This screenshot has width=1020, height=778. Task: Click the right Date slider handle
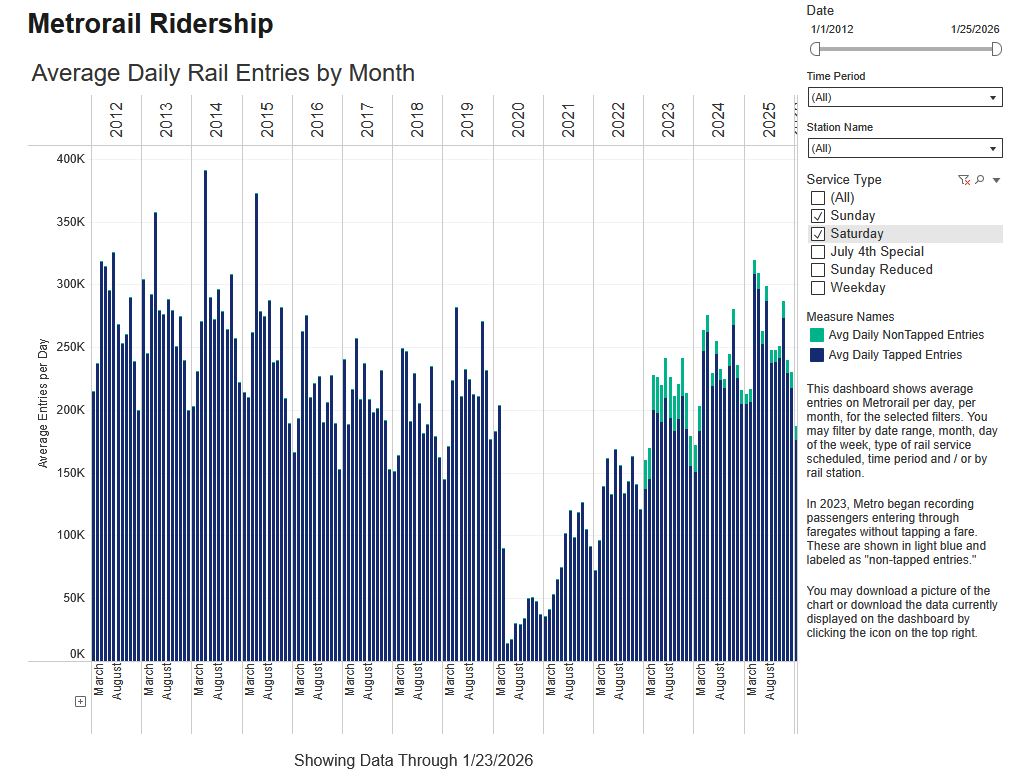click(997, 49)
